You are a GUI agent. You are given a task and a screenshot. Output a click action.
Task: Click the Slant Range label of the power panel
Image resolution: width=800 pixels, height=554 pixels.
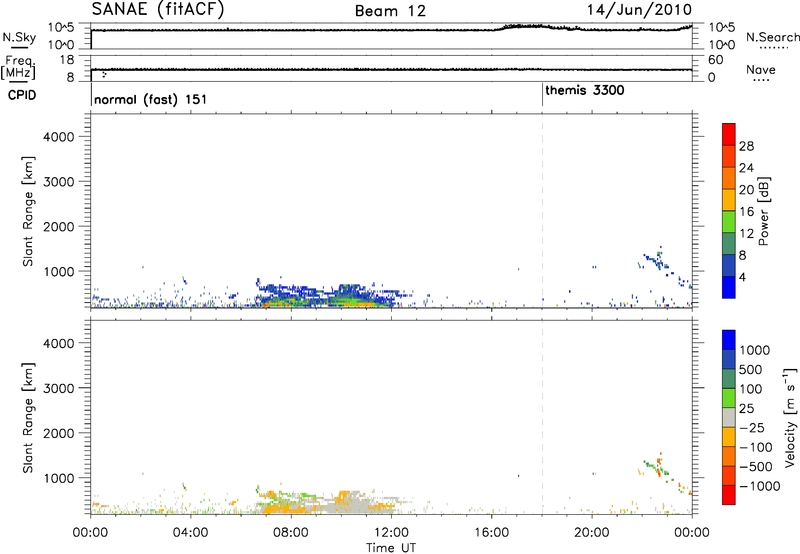(28, 211)
